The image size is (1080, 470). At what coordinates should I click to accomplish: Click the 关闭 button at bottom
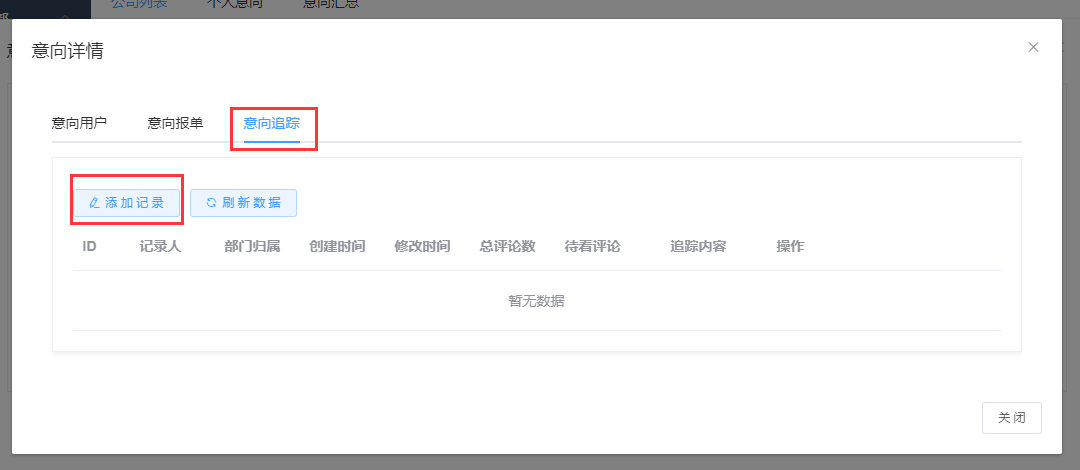click(x=1011, y=418)
